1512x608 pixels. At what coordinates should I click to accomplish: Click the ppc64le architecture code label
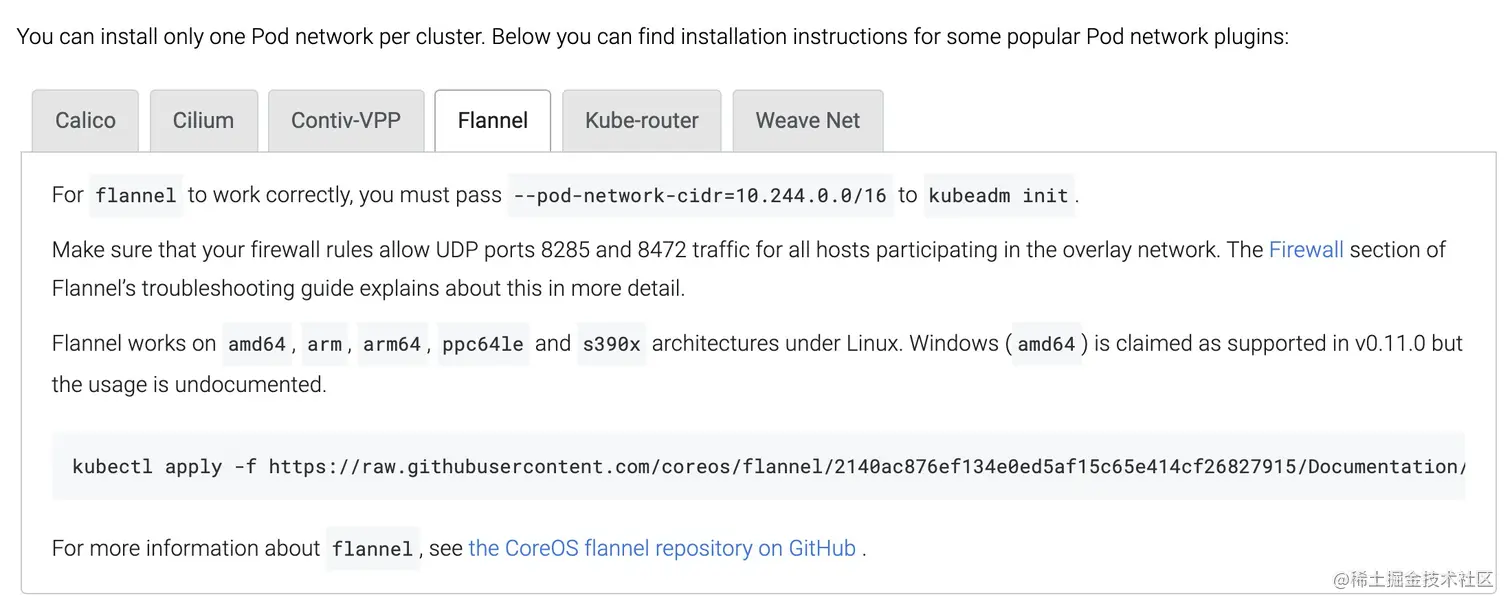(x=483, y=344)
